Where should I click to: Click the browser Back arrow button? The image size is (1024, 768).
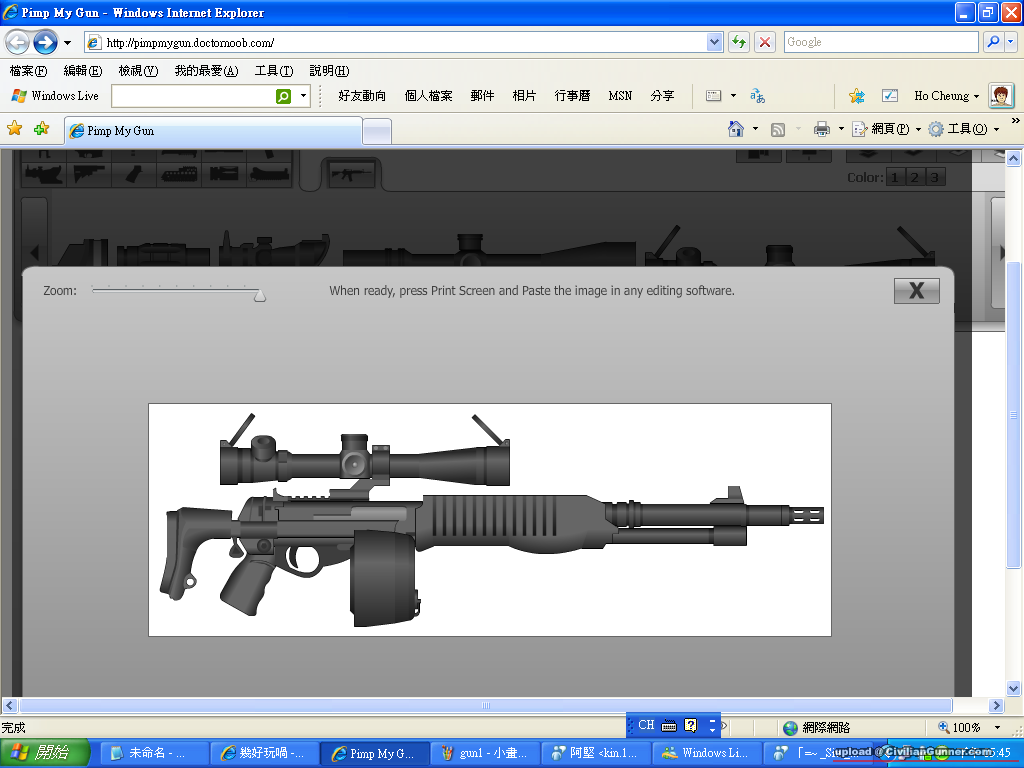(18, 42)
